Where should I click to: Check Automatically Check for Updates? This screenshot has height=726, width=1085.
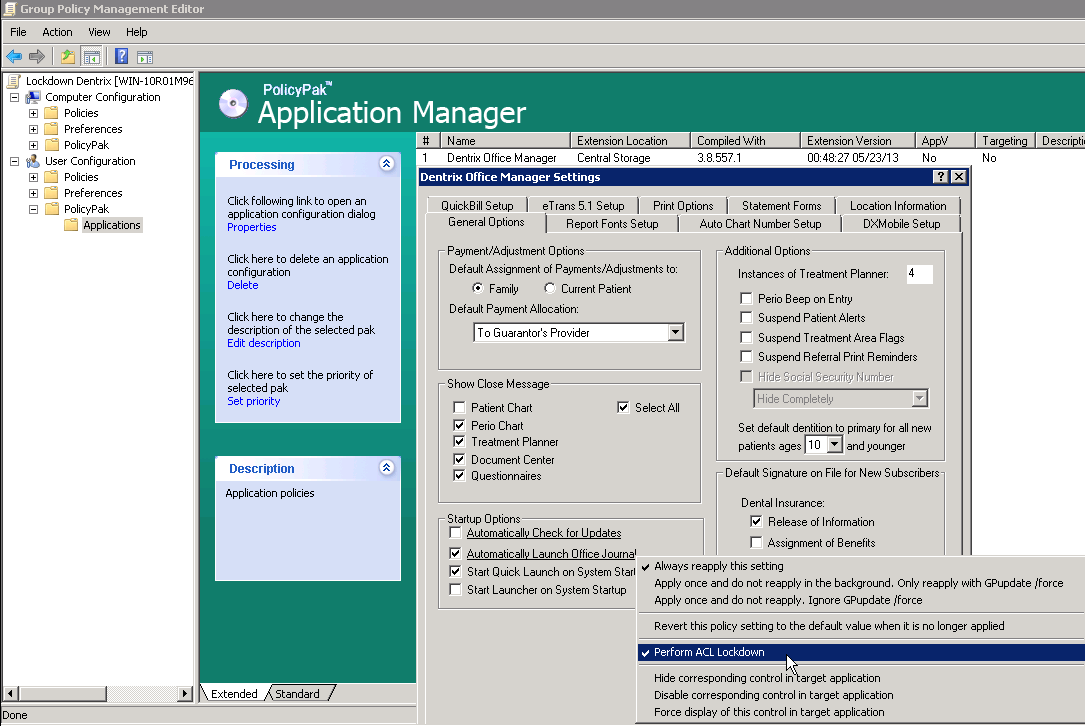[455, 532]
